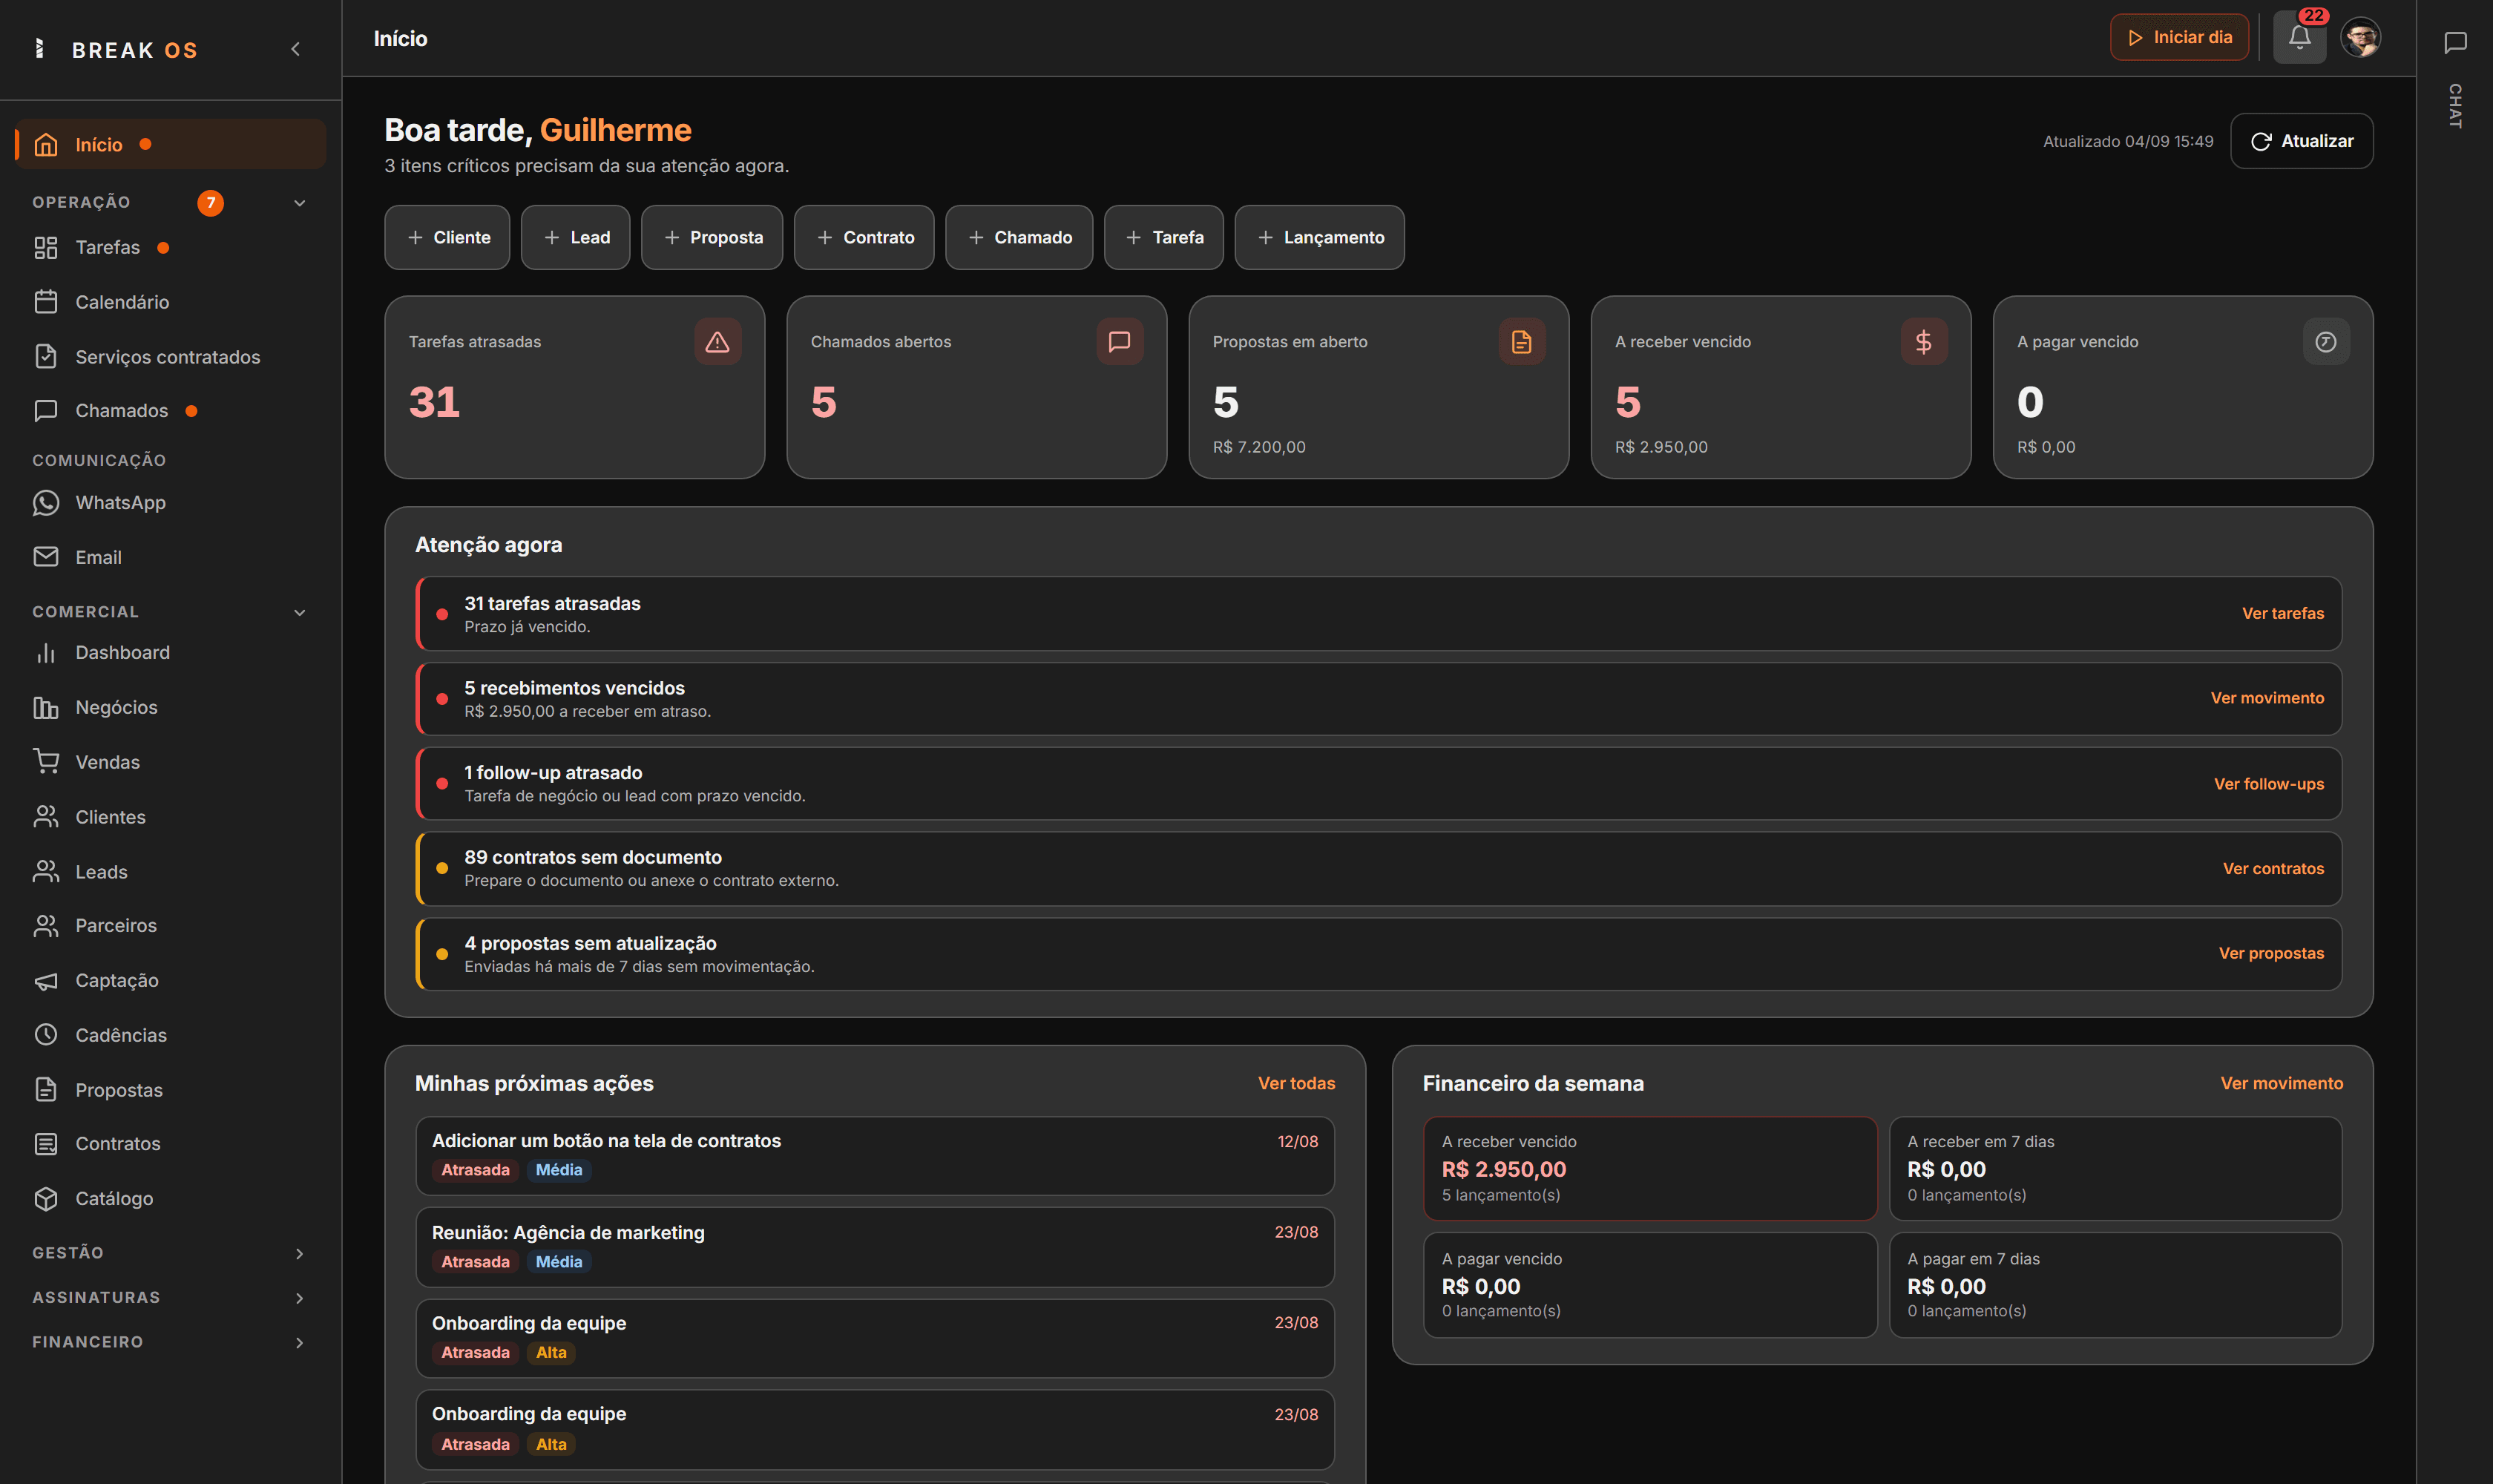Click the dollar icon on A receber vencido card
Screen dimensions: 2493x1484
point(1923,342)
